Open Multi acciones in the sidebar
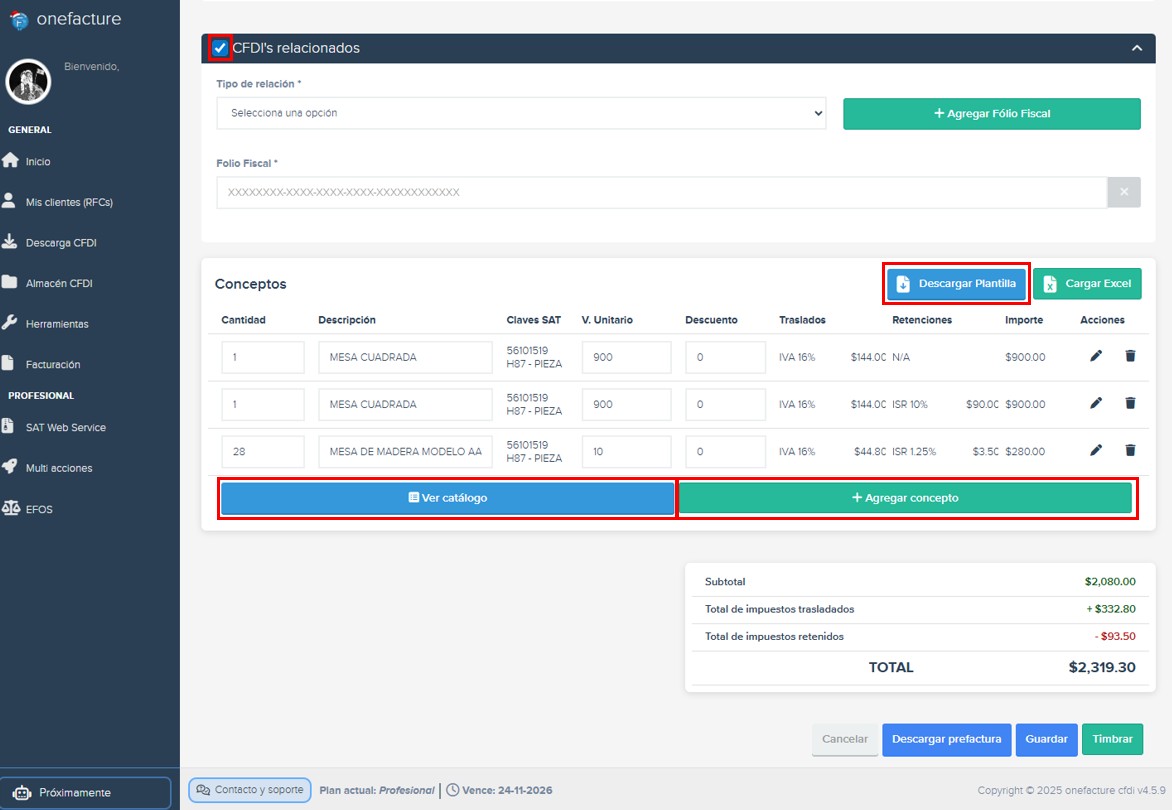 point(58,467)
